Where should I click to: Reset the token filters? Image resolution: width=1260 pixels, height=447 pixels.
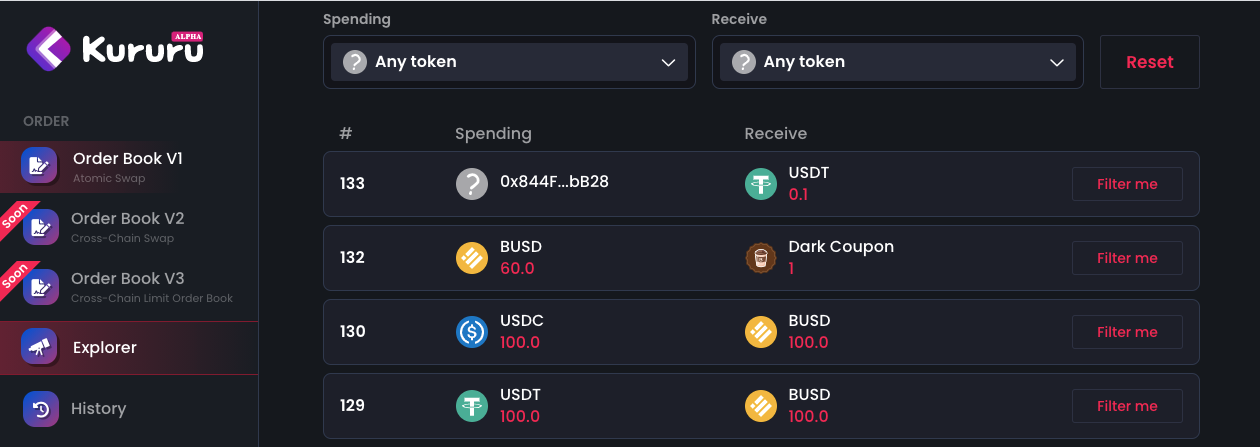coord(1150,62)
